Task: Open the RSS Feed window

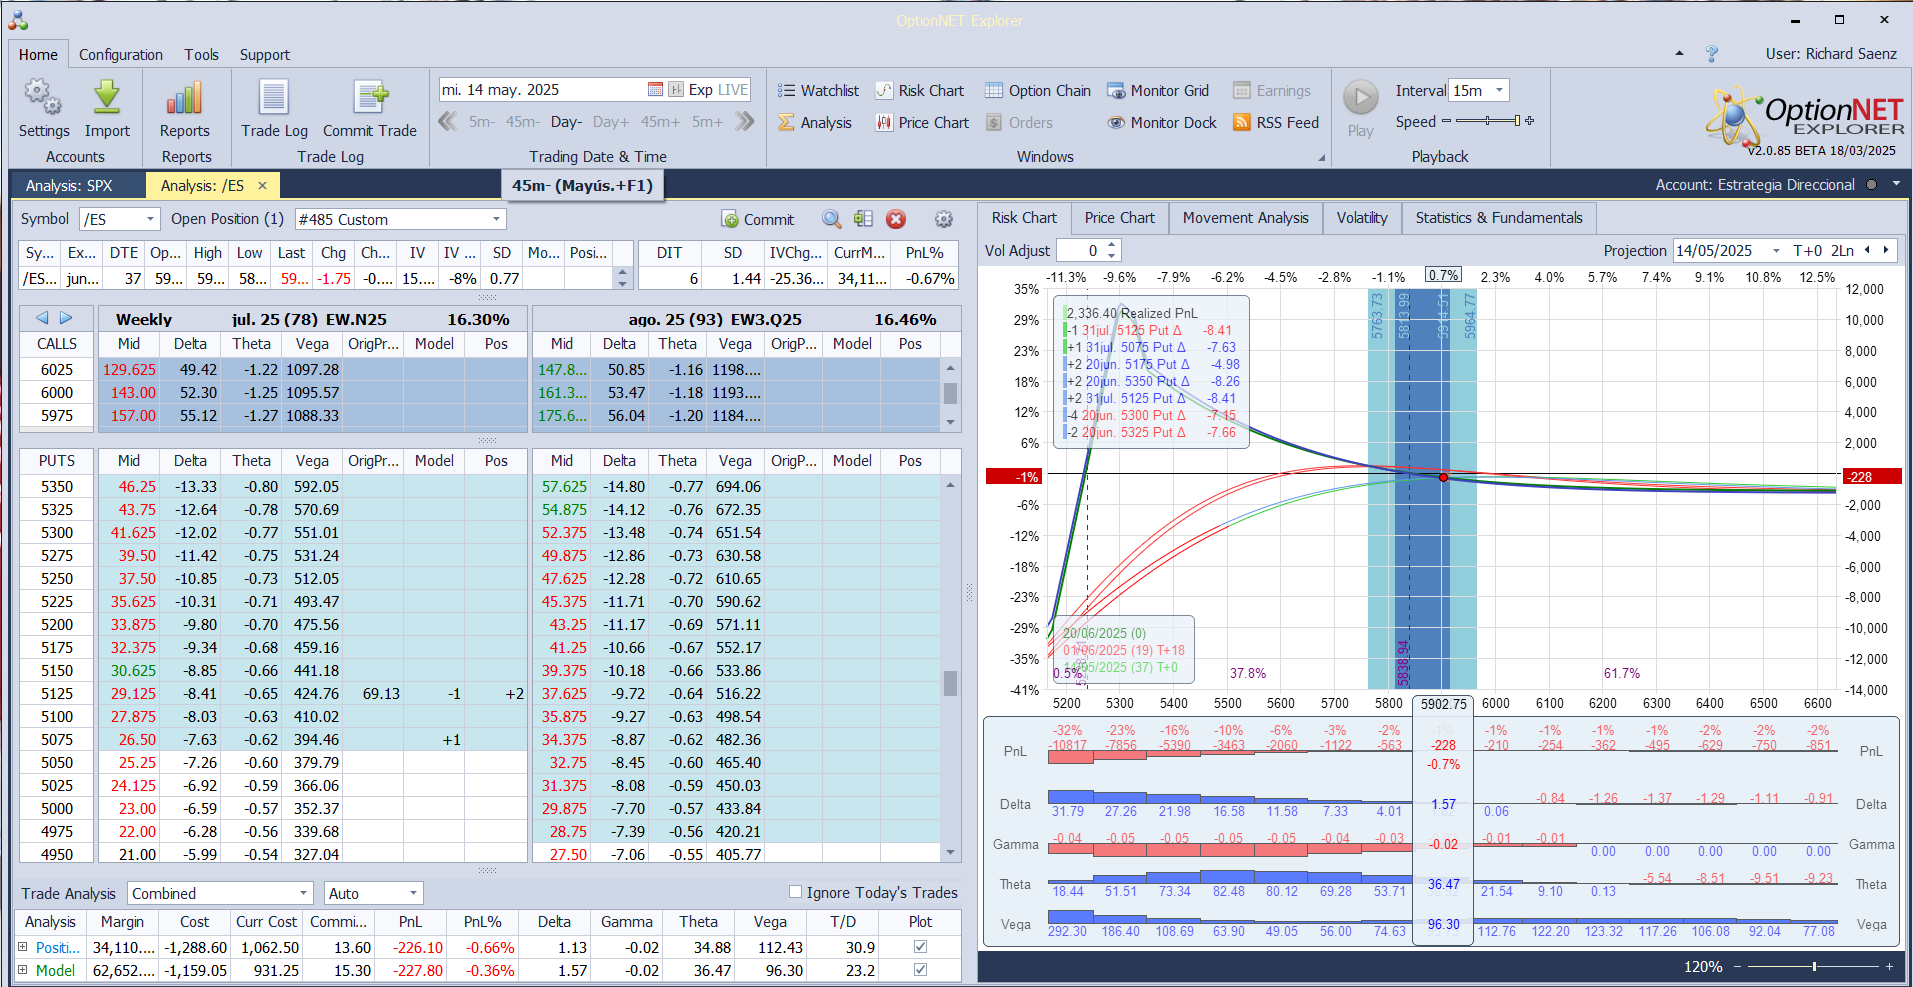Action: tap(1276, 123)
